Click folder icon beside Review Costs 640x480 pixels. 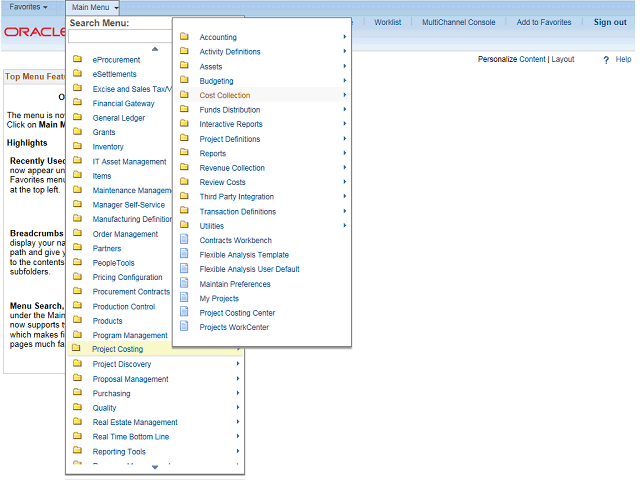pyautogui.click(x=184, y=181)
